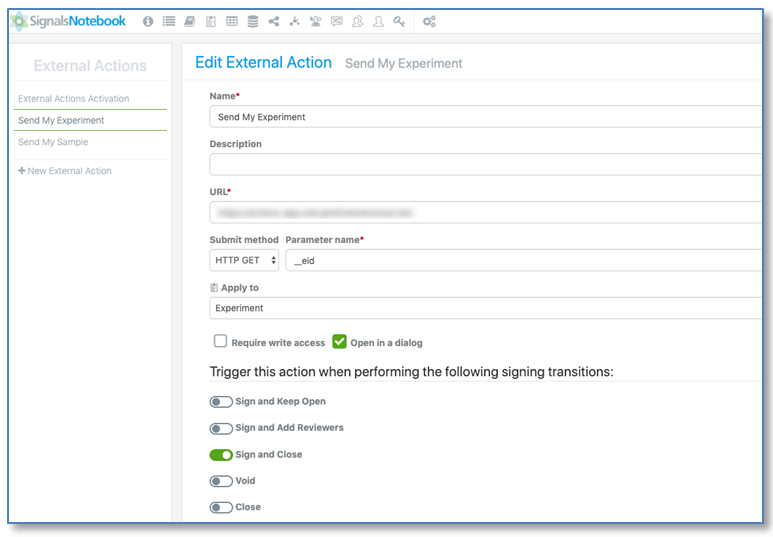Image resolution: width=773 pixels, height=537 pixels.
Task: Open the key icon in the toolbar
Action: point(399,21)
